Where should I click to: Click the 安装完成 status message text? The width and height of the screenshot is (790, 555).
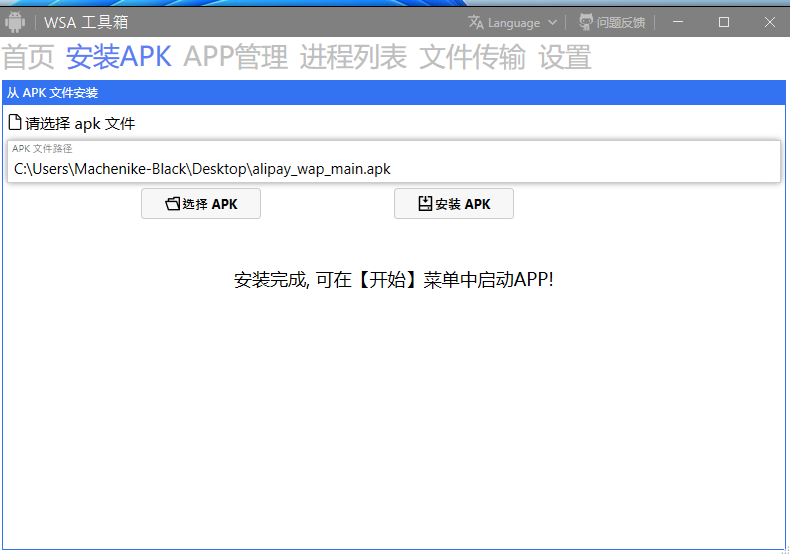[394, 280]
